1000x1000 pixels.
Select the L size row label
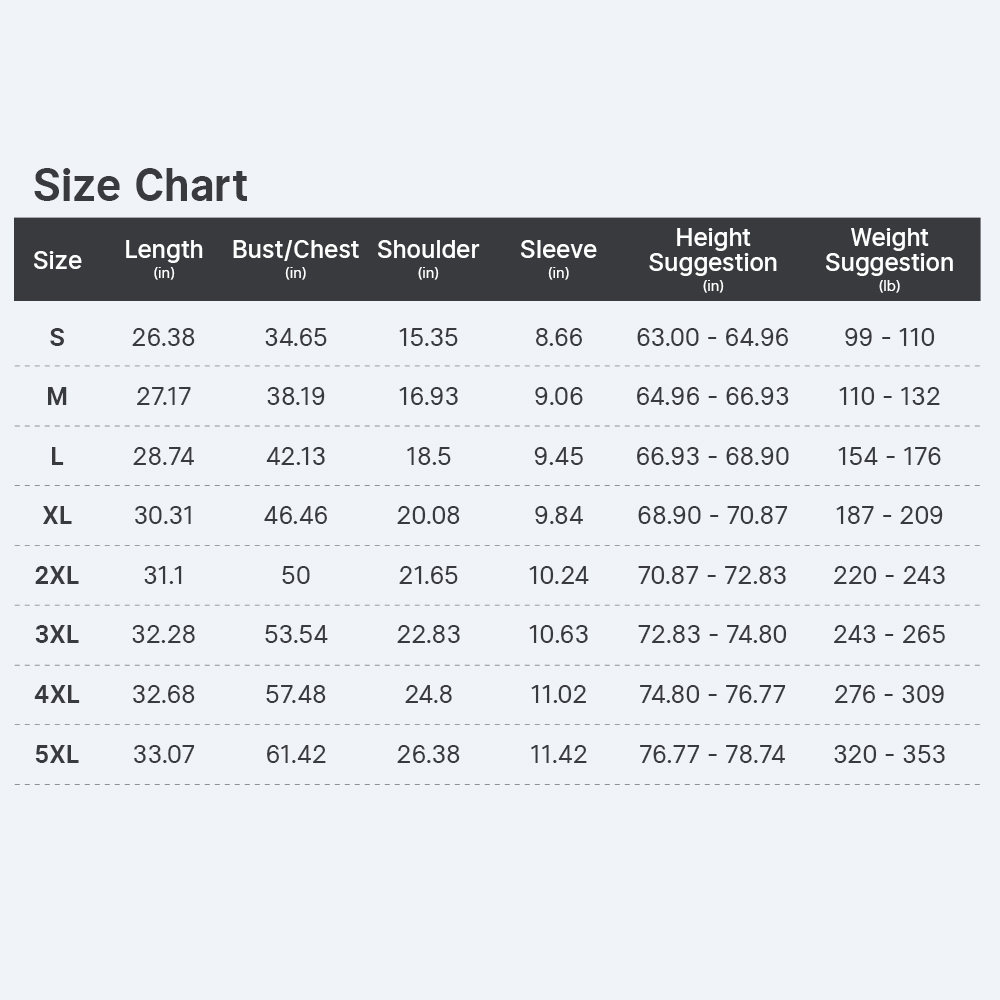click(57, 456)
